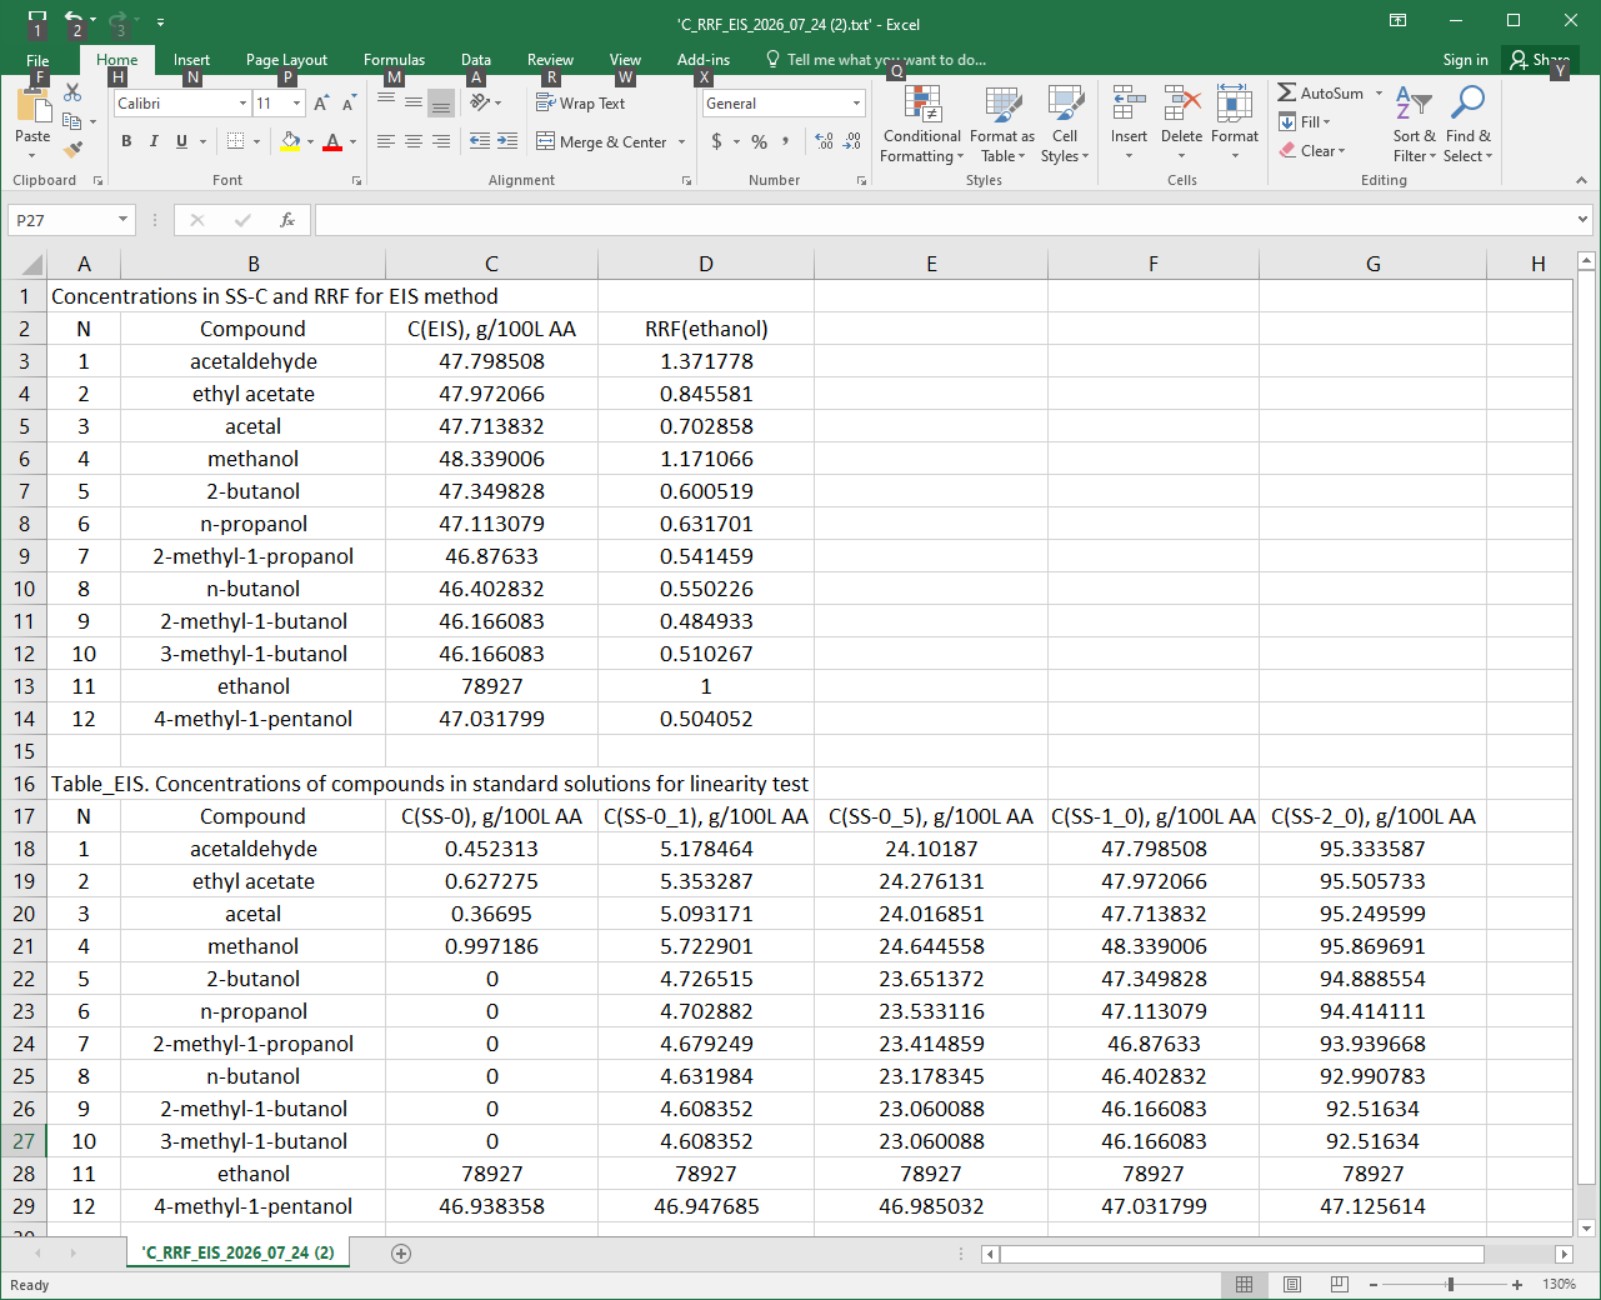Image resolution: width=1601 pixels, height=1300 pixels.
Task: Expand the General number format dropdown
Action: [856, 103]
